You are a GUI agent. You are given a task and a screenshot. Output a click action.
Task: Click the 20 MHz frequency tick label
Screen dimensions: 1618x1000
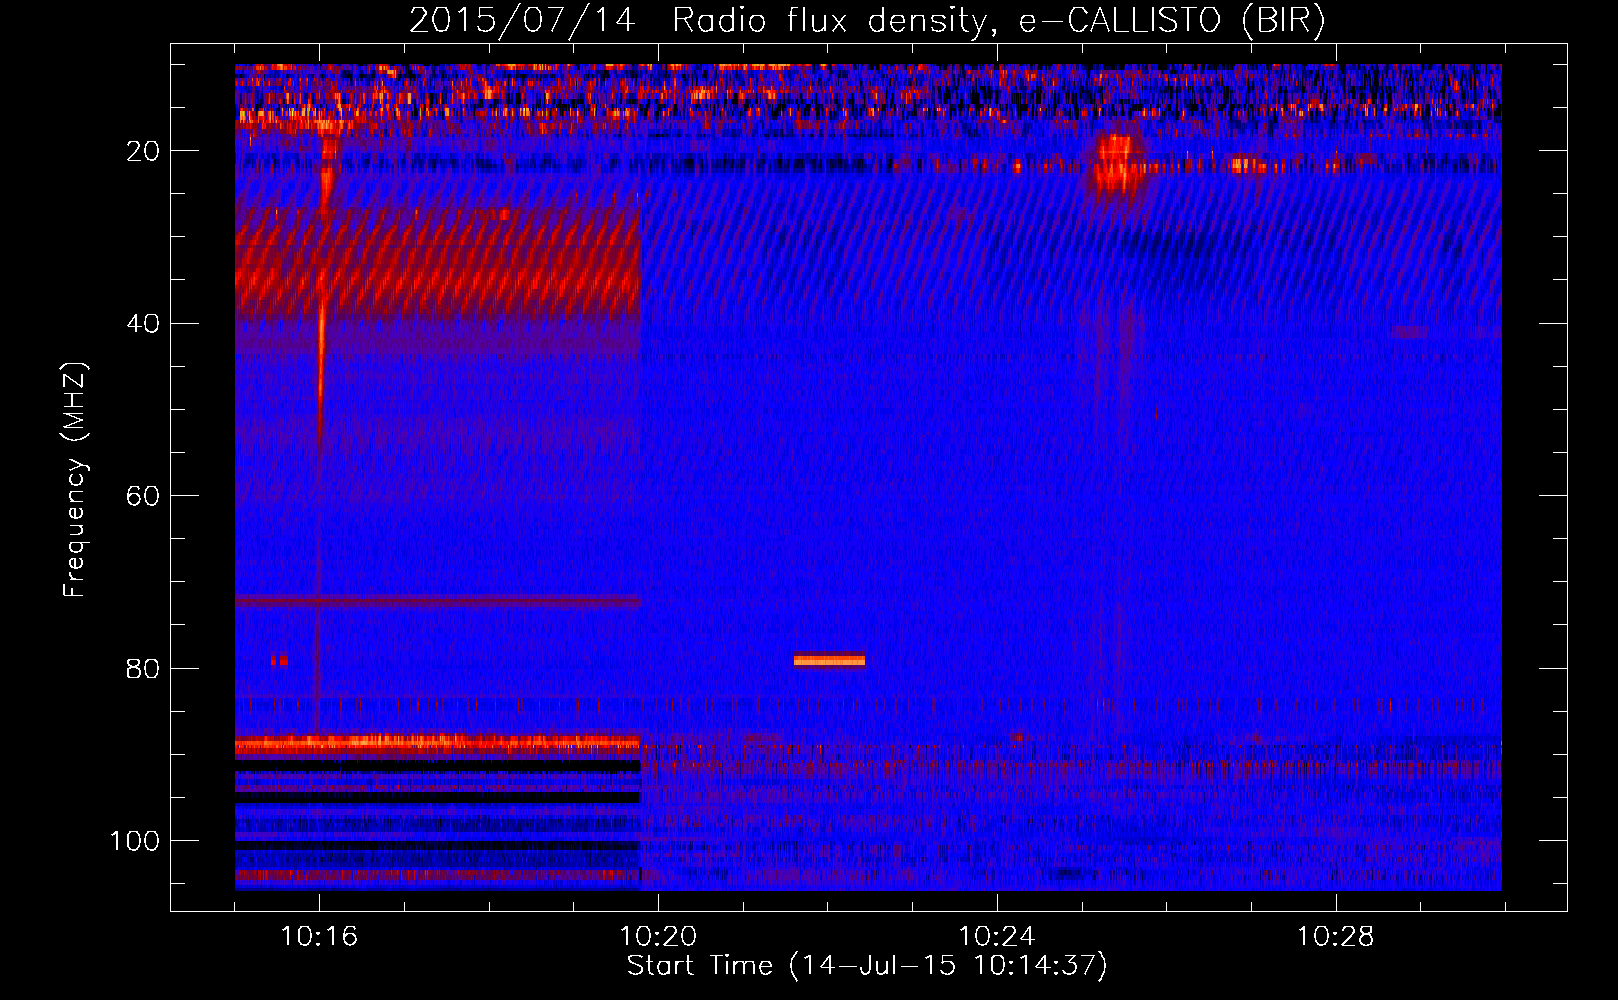(143, 151)
